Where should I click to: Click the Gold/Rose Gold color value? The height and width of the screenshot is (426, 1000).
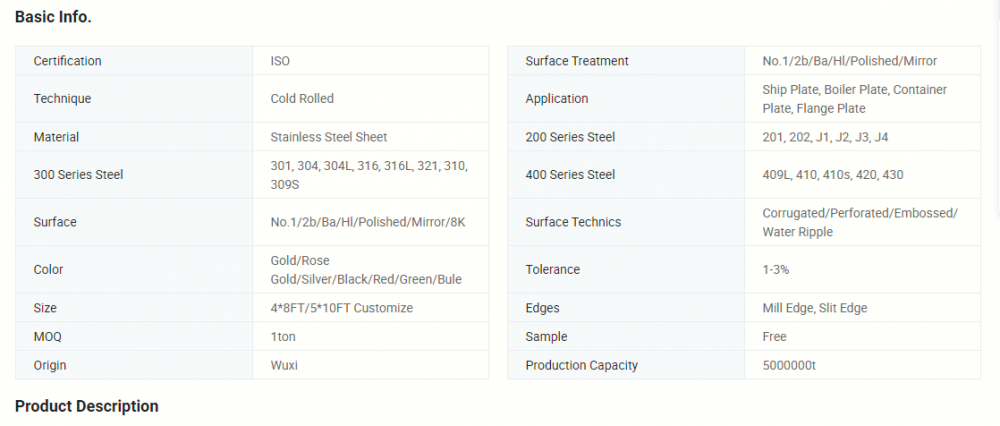coord(365,270)
